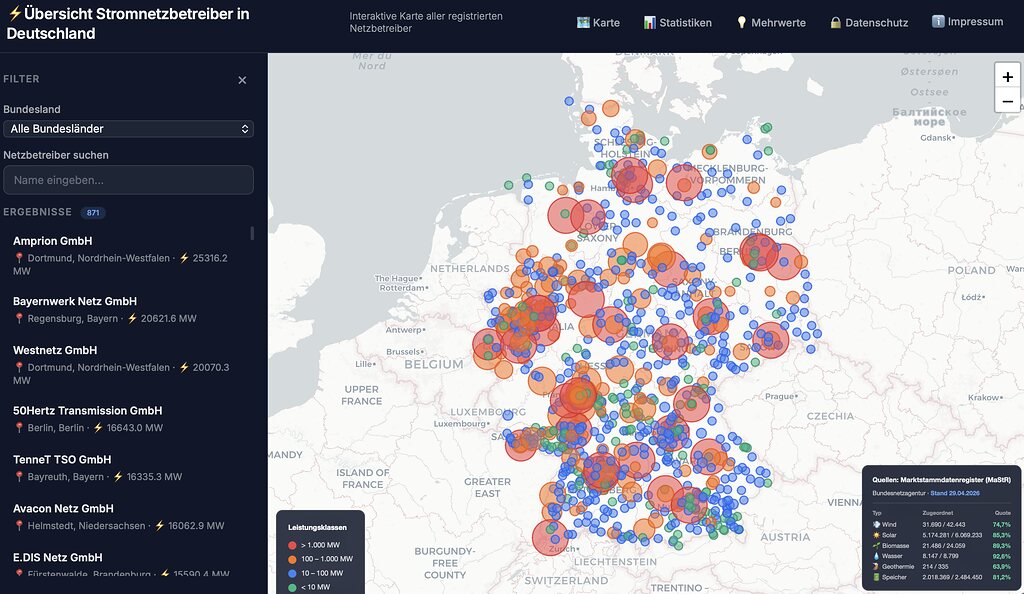Select TenneT TSO GmbH entry
Screen dimensions: 1024x594
pyautogui.click(x=127, y=467)
